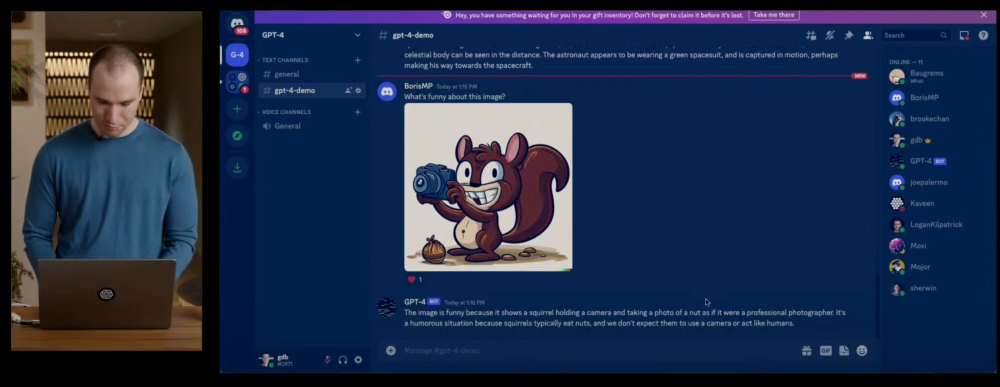The width and height of the screenshot is (1000, 387).
Task: Click the Download Apps icon
Action: (x=237, y=168)
